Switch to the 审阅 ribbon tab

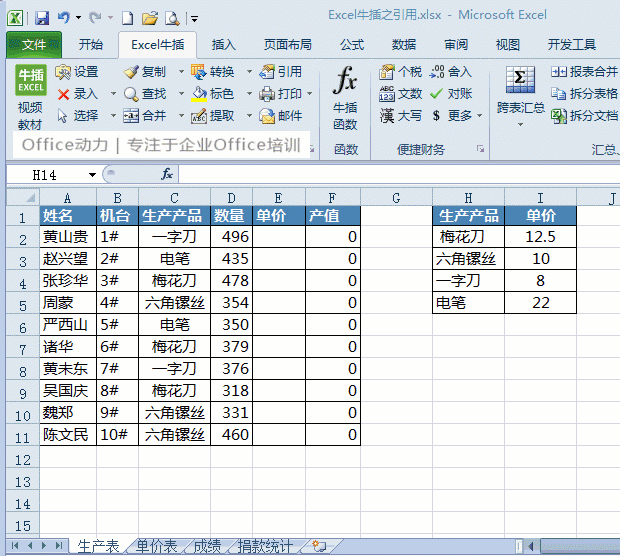tap(456, 45)
